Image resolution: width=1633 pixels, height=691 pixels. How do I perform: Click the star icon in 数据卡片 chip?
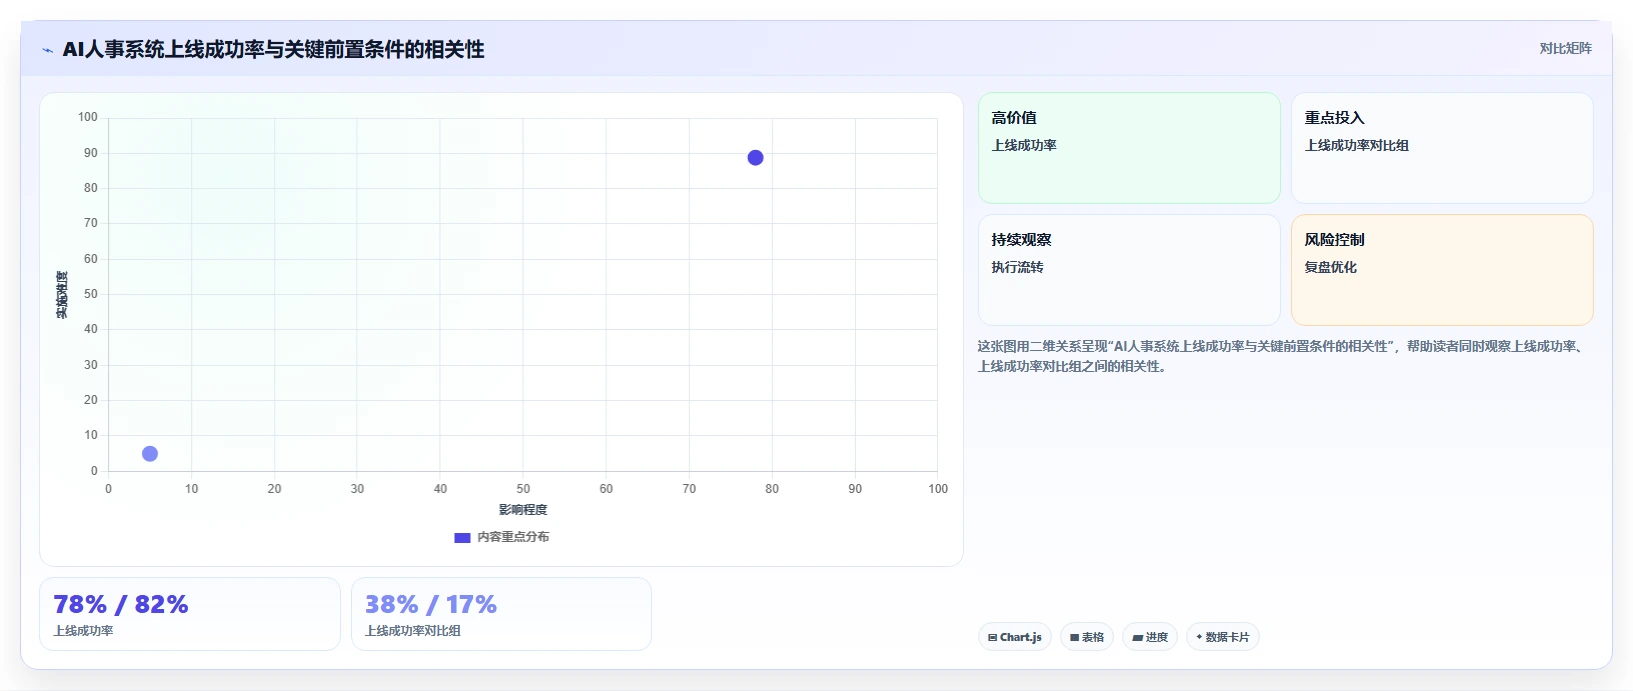coord(1199,637)
